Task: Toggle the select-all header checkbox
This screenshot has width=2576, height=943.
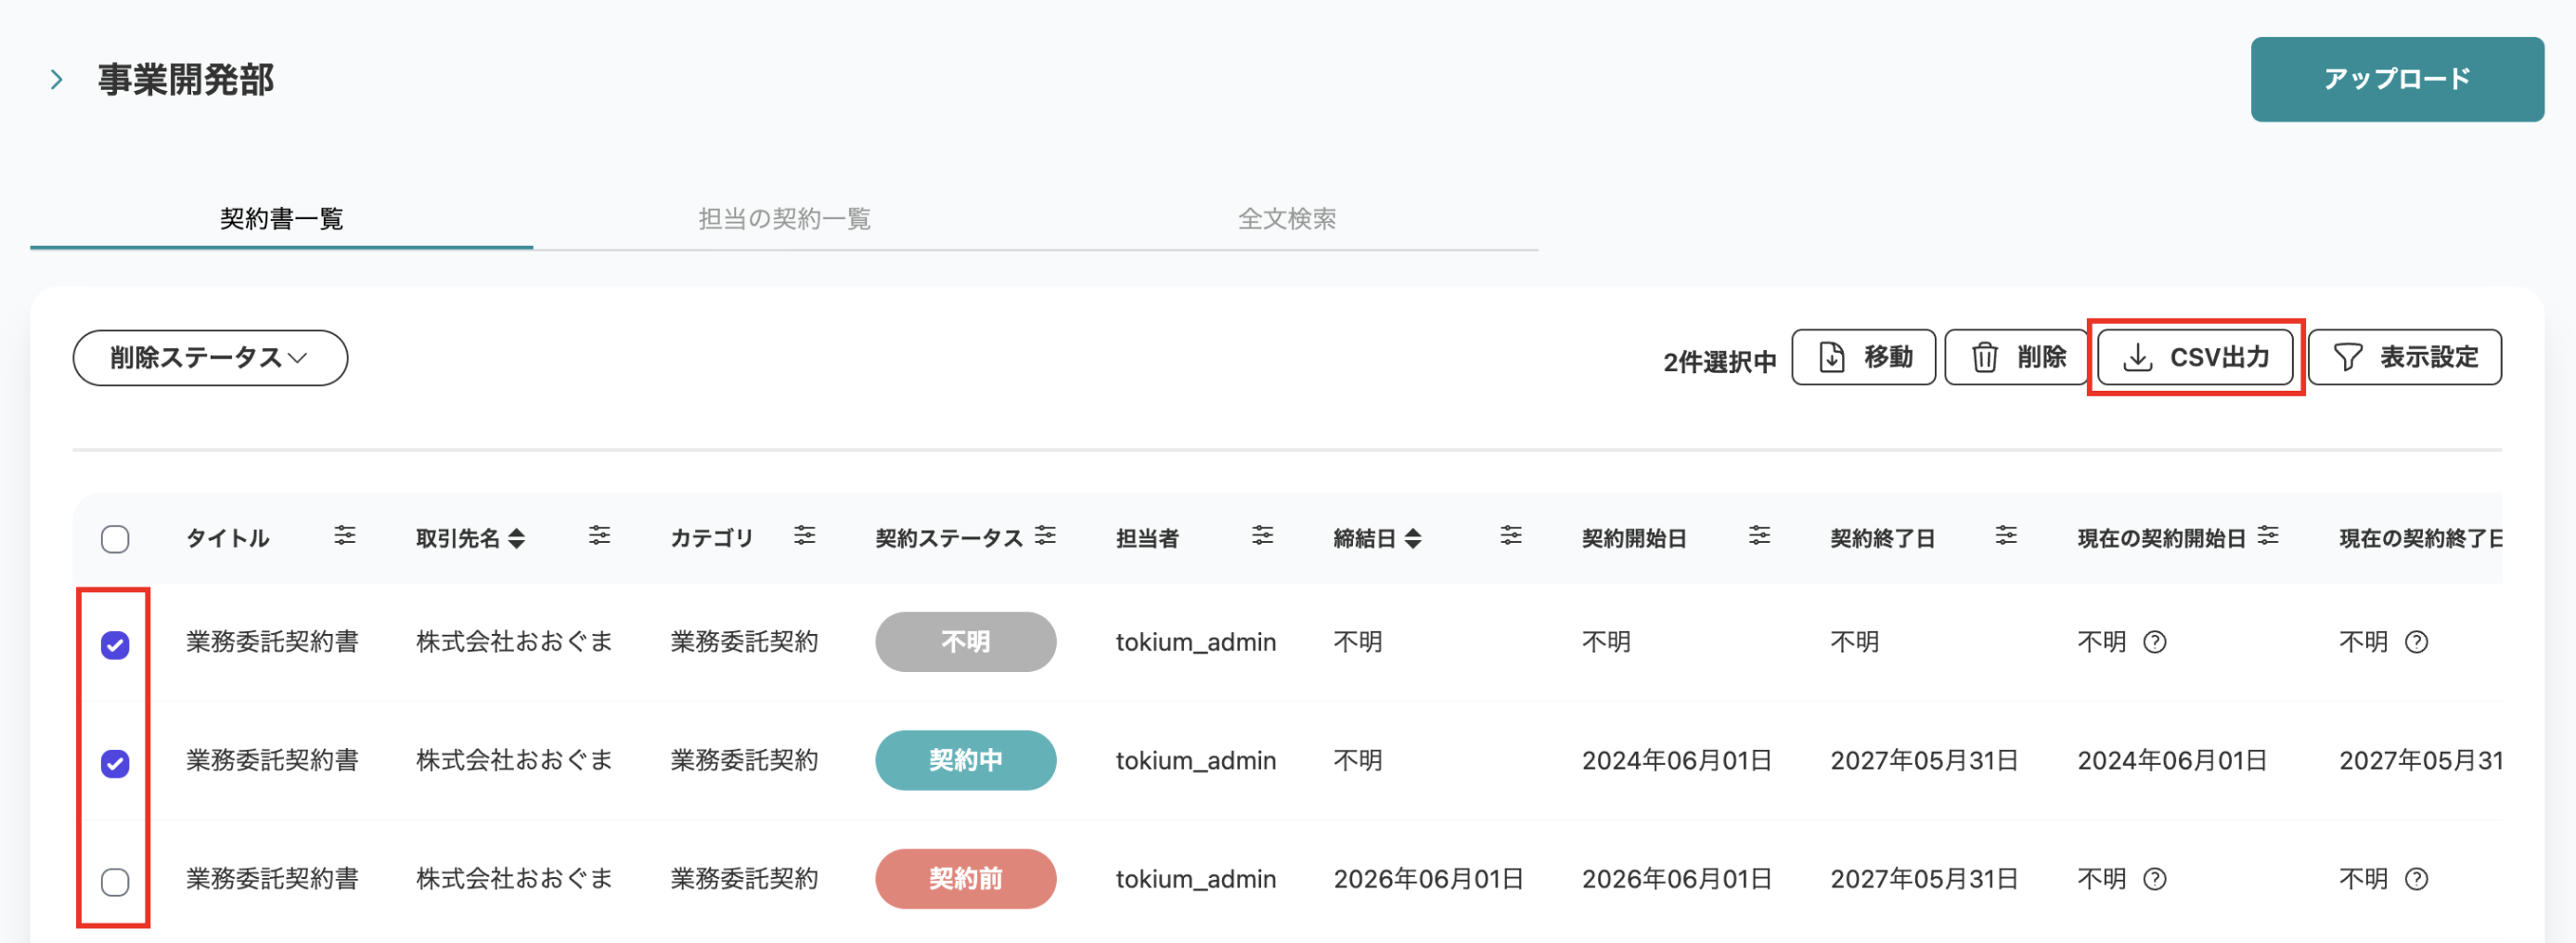Action: (115, 539)
